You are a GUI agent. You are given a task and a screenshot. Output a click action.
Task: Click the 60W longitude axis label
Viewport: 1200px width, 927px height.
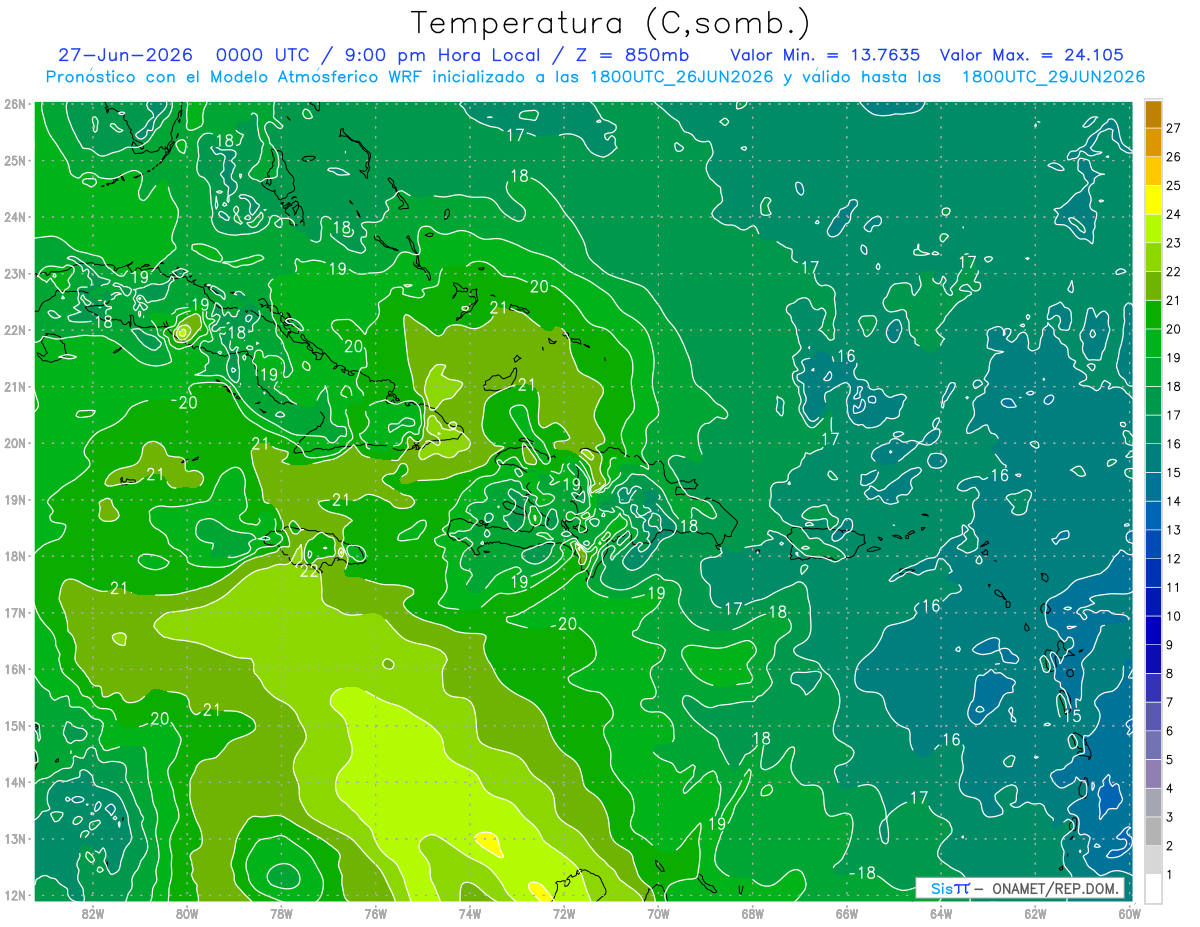tap(1130, 913)
